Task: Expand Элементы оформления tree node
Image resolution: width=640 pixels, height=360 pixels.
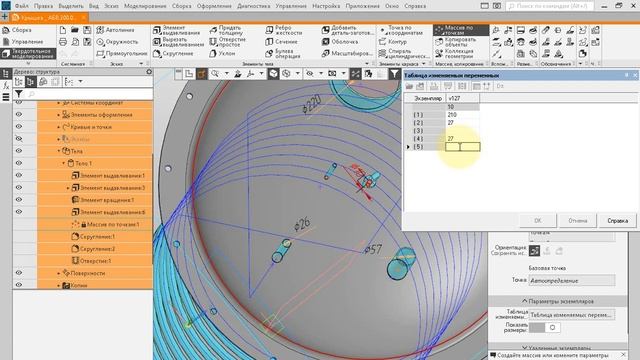Action: click(58, 115)
